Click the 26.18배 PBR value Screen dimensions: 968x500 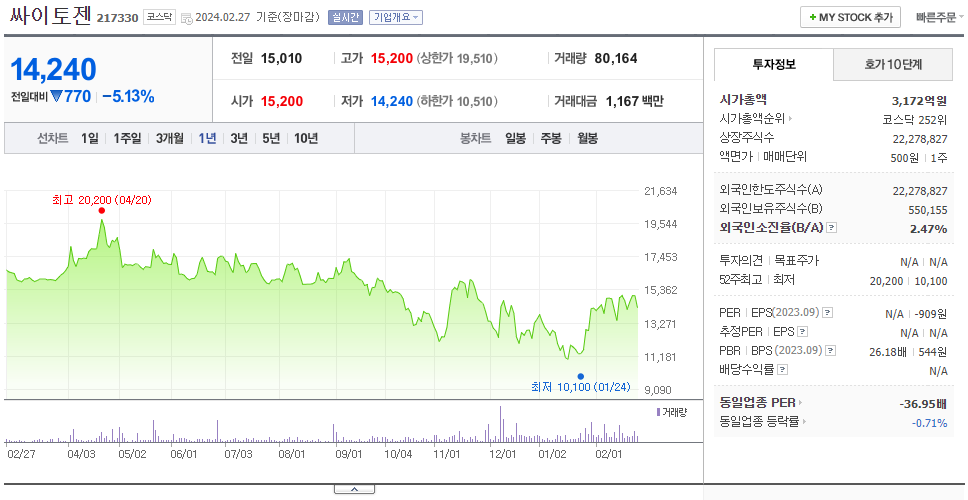pyautogui.click(x=888, y=351)
